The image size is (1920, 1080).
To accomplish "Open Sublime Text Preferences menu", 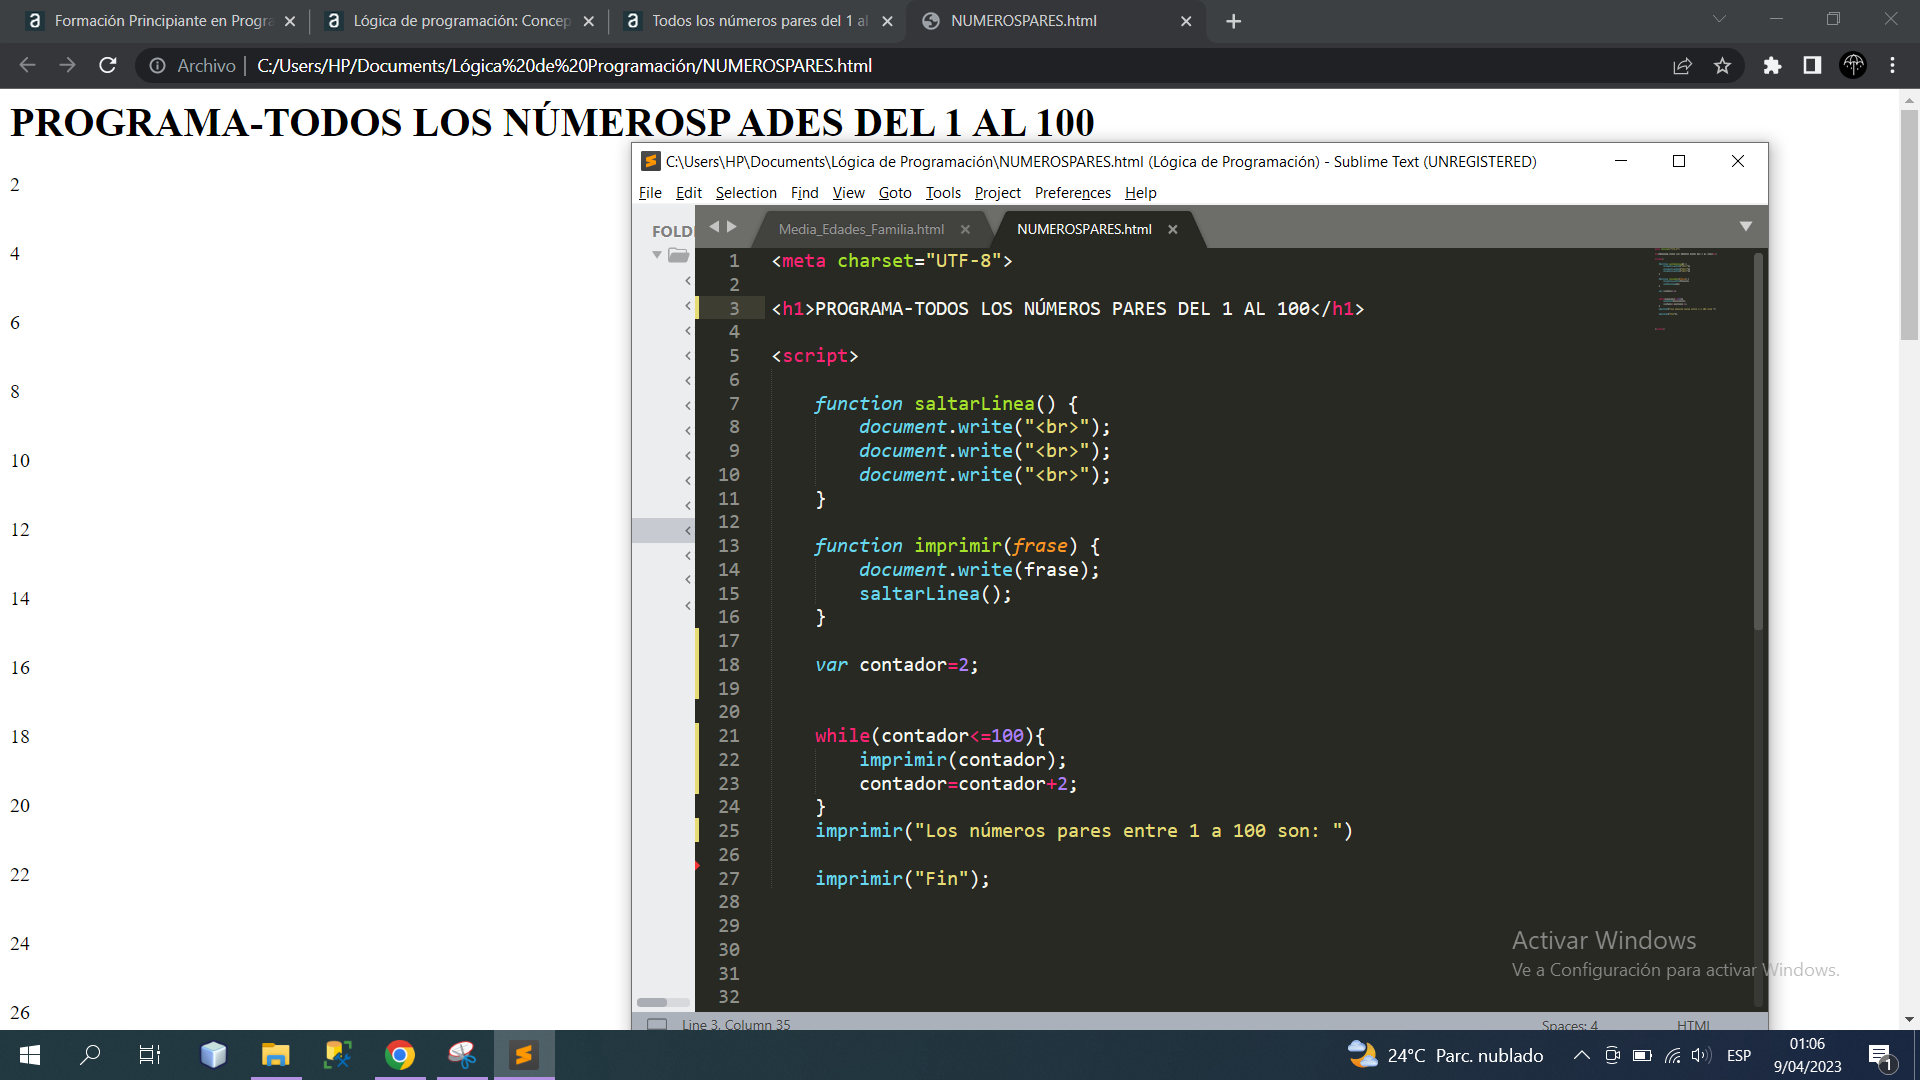I will 1072,193.
